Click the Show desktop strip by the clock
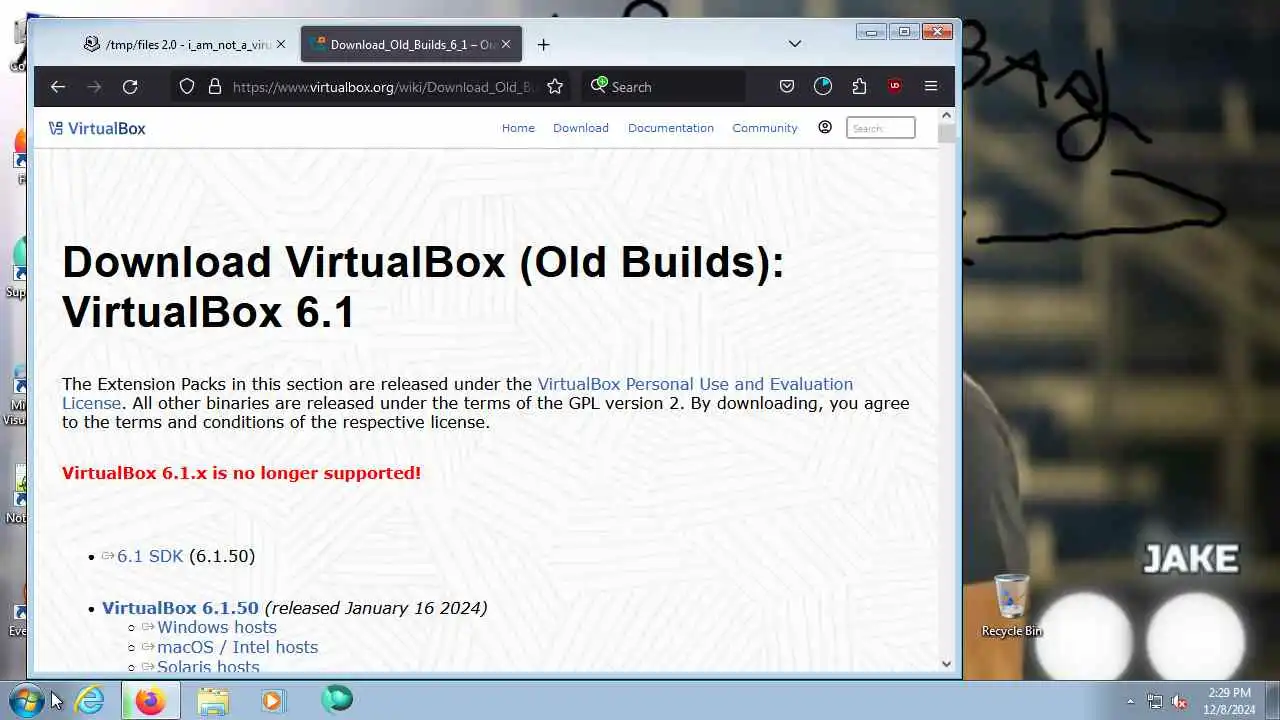1280x720 pixels. (1272, 700)
